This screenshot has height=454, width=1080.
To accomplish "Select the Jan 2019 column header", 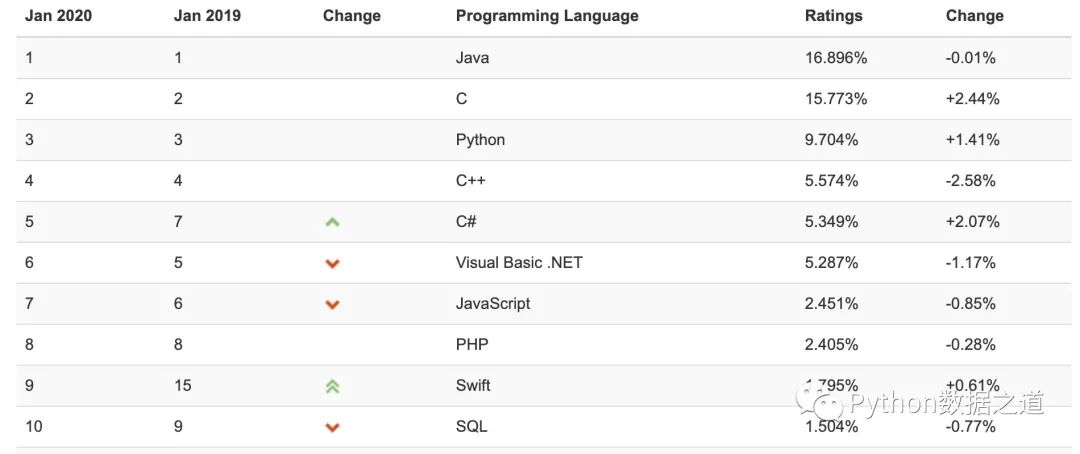I will pyautogui.click(x=207, y=16).
